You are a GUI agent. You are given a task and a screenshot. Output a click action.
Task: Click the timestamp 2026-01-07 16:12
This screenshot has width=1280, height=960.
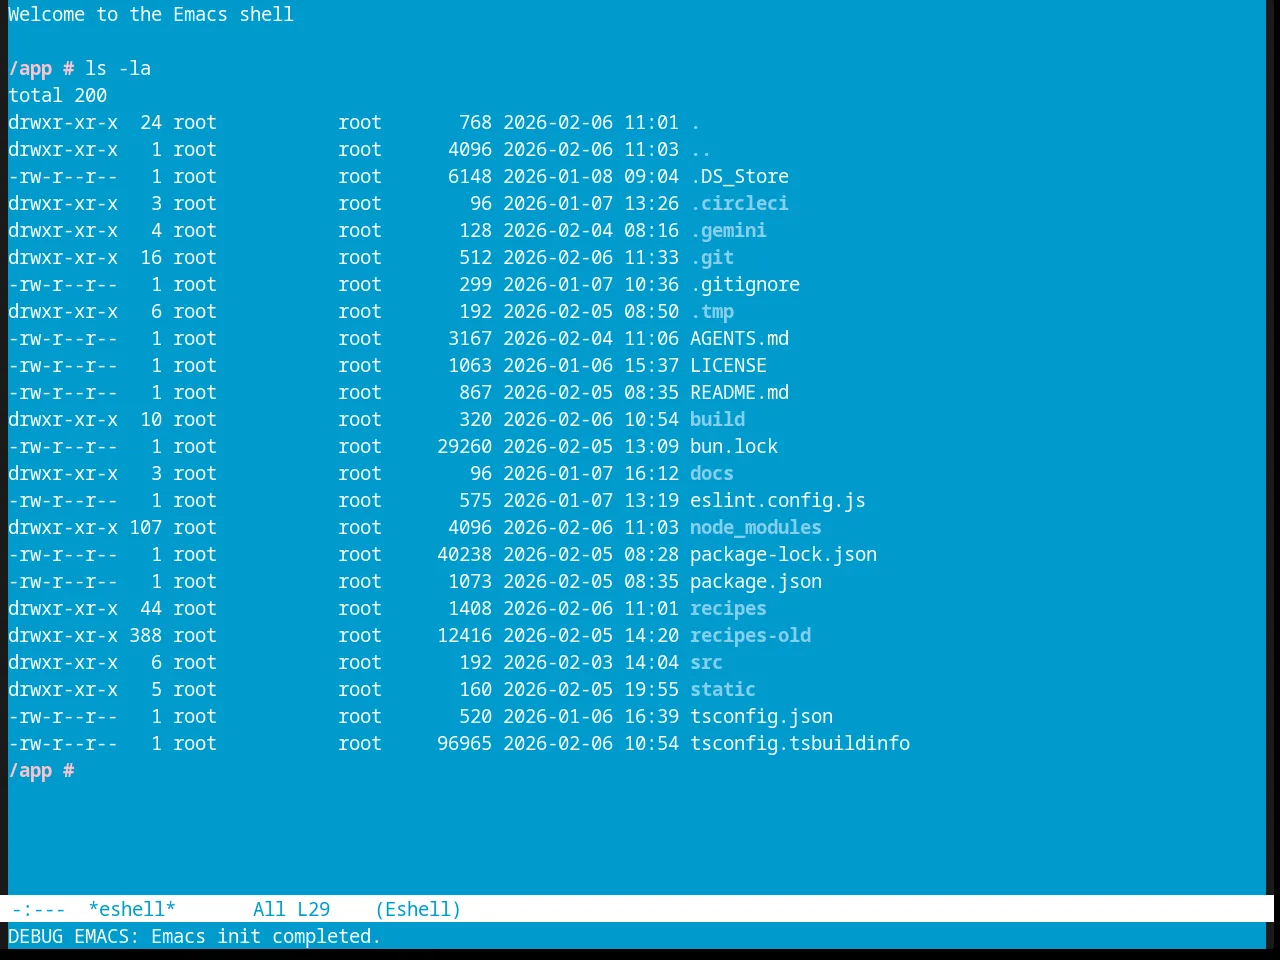pyautogui.click(x=591, y=473)
